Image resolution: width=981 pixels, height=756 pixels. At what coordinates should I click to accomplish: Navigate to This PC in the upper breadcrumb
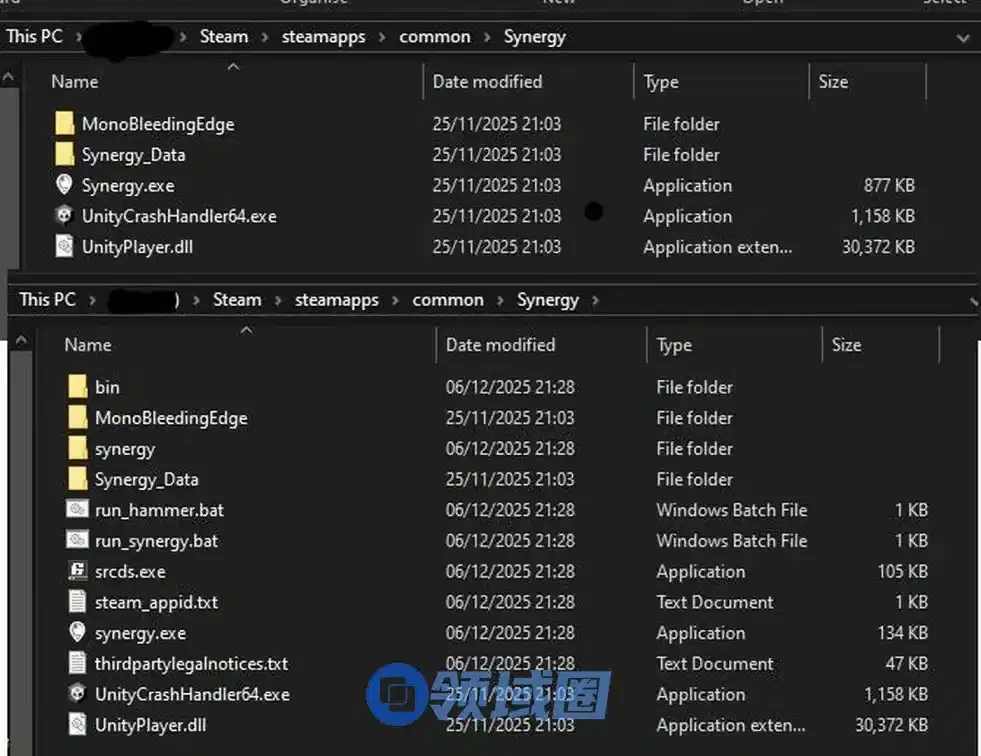34,37
